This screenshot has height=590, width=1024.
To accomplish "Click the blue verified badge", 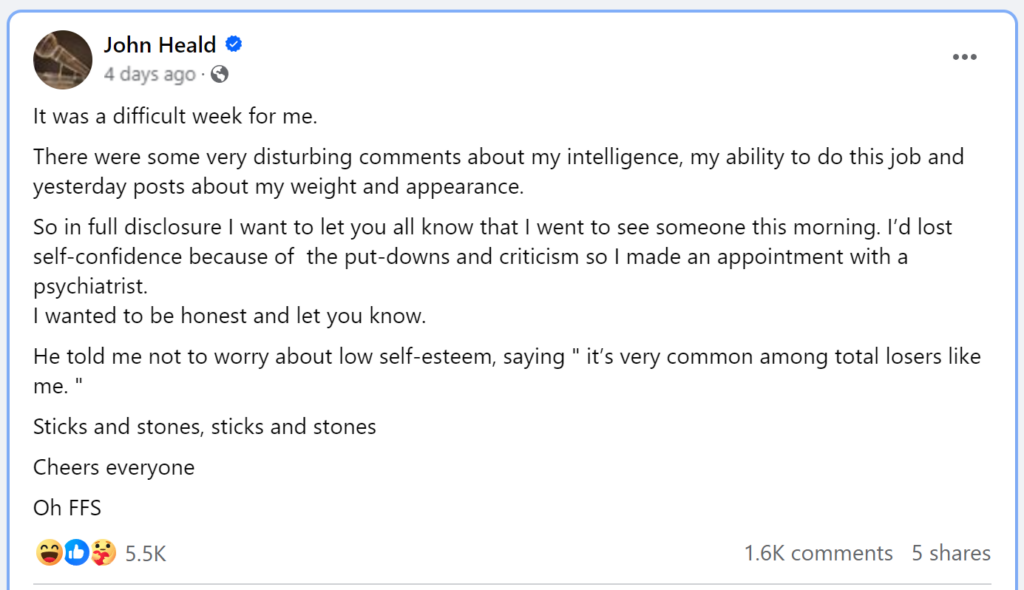I will (x=234, y=44).
